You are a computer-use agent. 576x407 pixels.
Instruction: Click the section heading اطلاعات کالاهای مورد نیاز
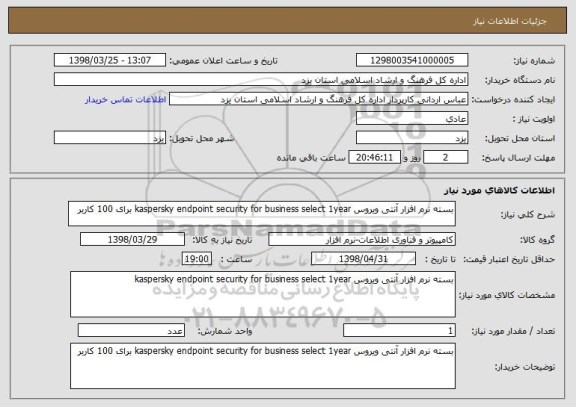tap(499, 190)
